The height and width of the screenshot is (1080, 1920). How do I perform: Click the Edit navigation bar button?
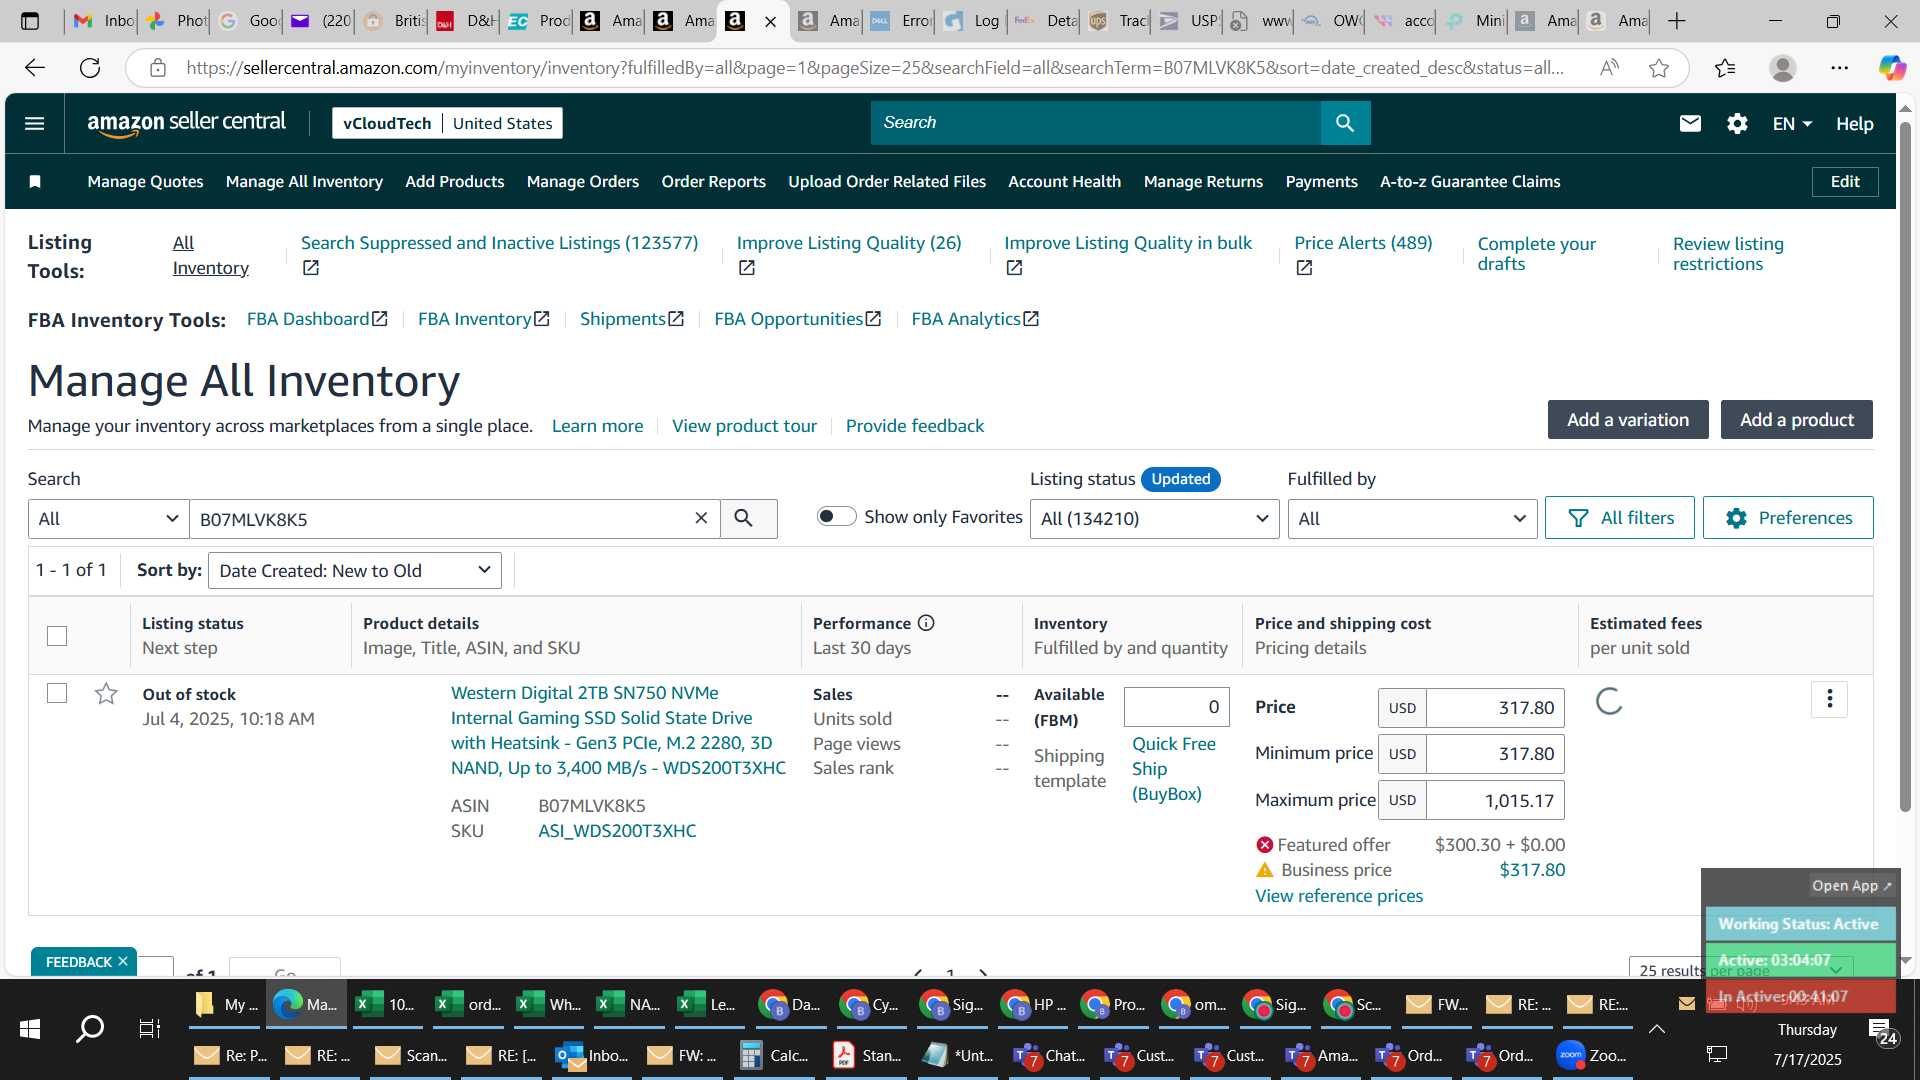click(x=1844, y=181)
